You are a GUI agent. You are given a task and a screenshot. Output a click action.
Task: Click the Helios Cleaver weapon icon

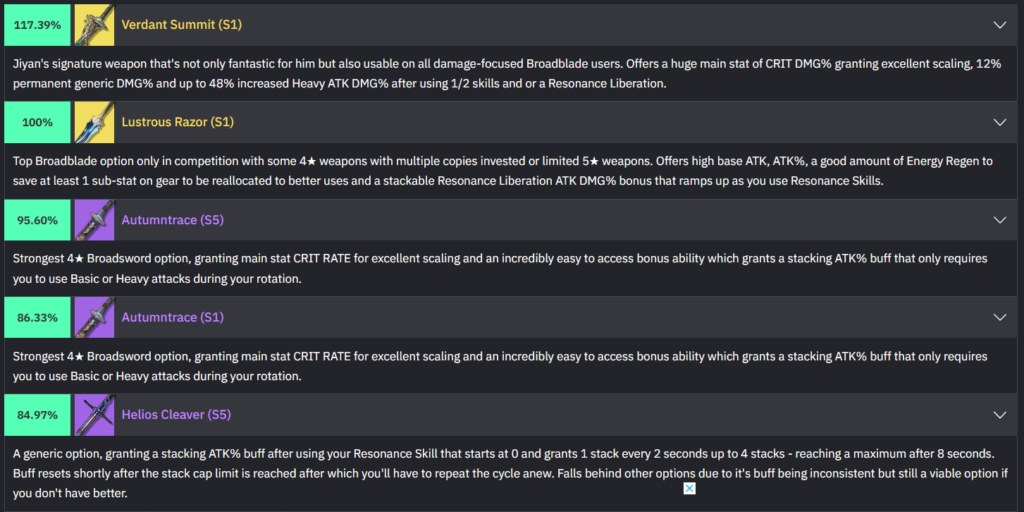[94, 414]
